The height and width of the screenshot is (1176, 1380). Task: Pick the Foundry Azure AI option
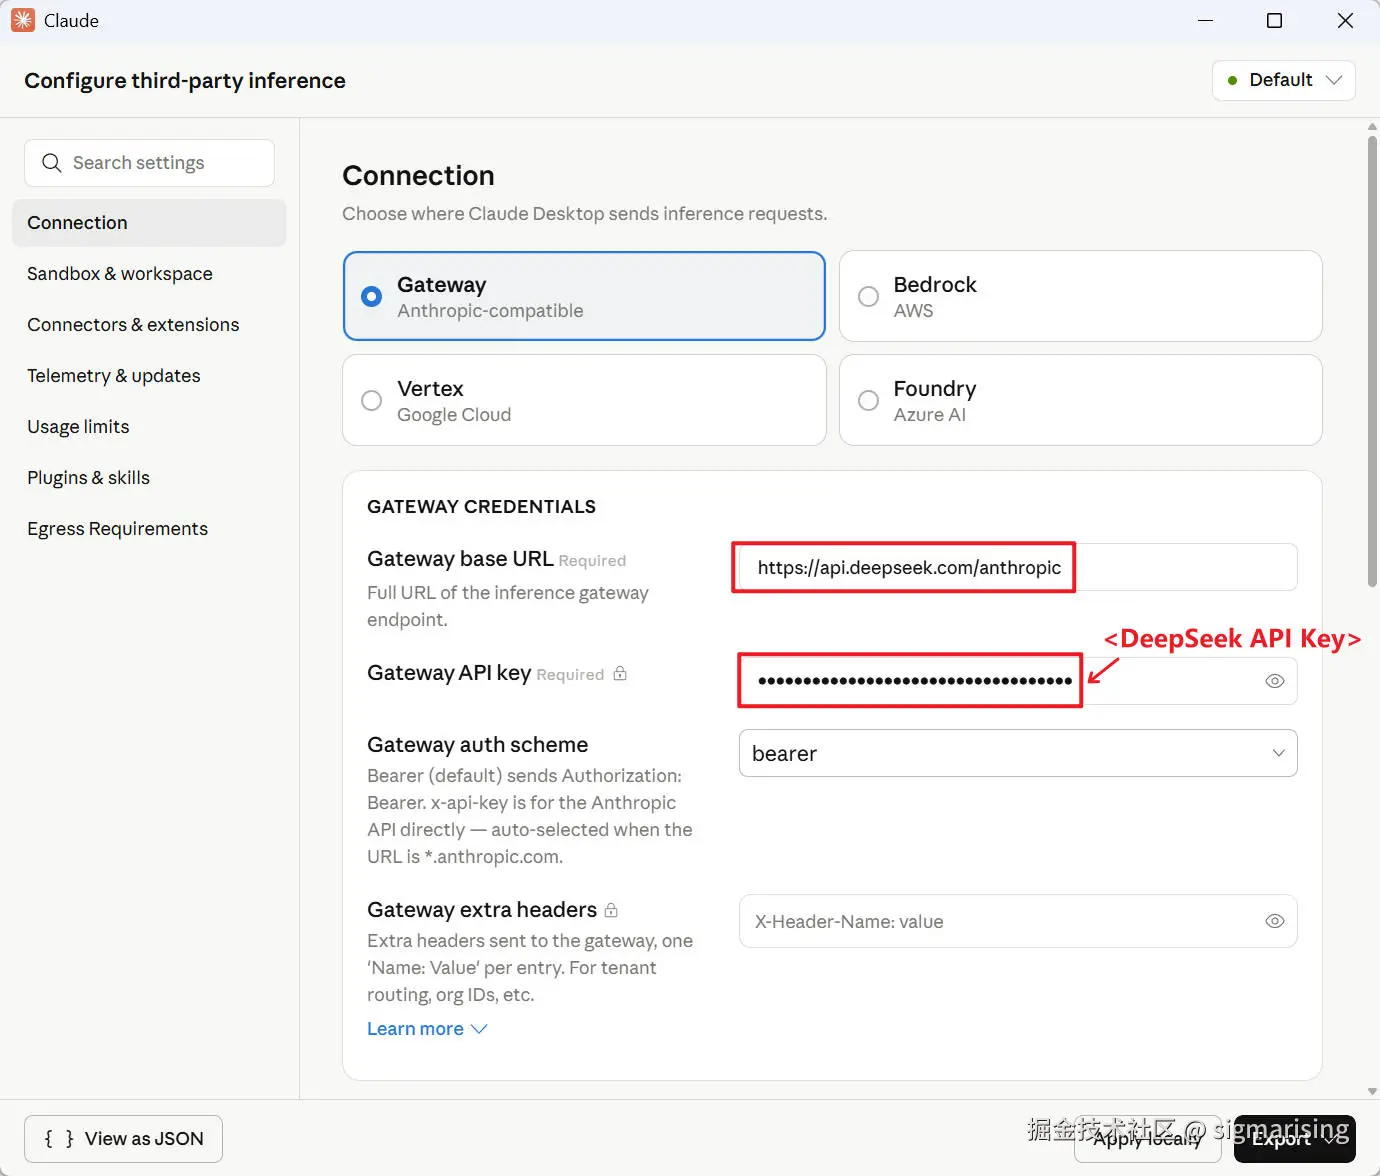point(868,400)
